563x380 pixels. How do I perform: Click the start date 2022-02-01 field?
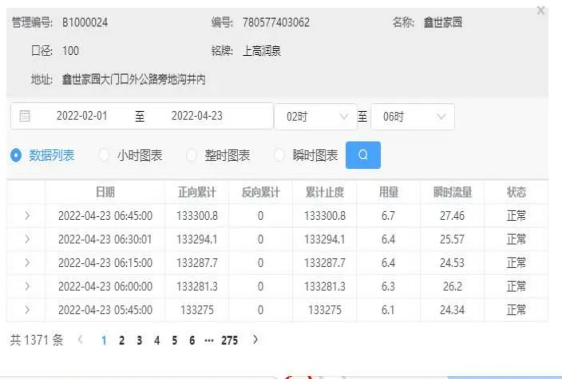82,116
